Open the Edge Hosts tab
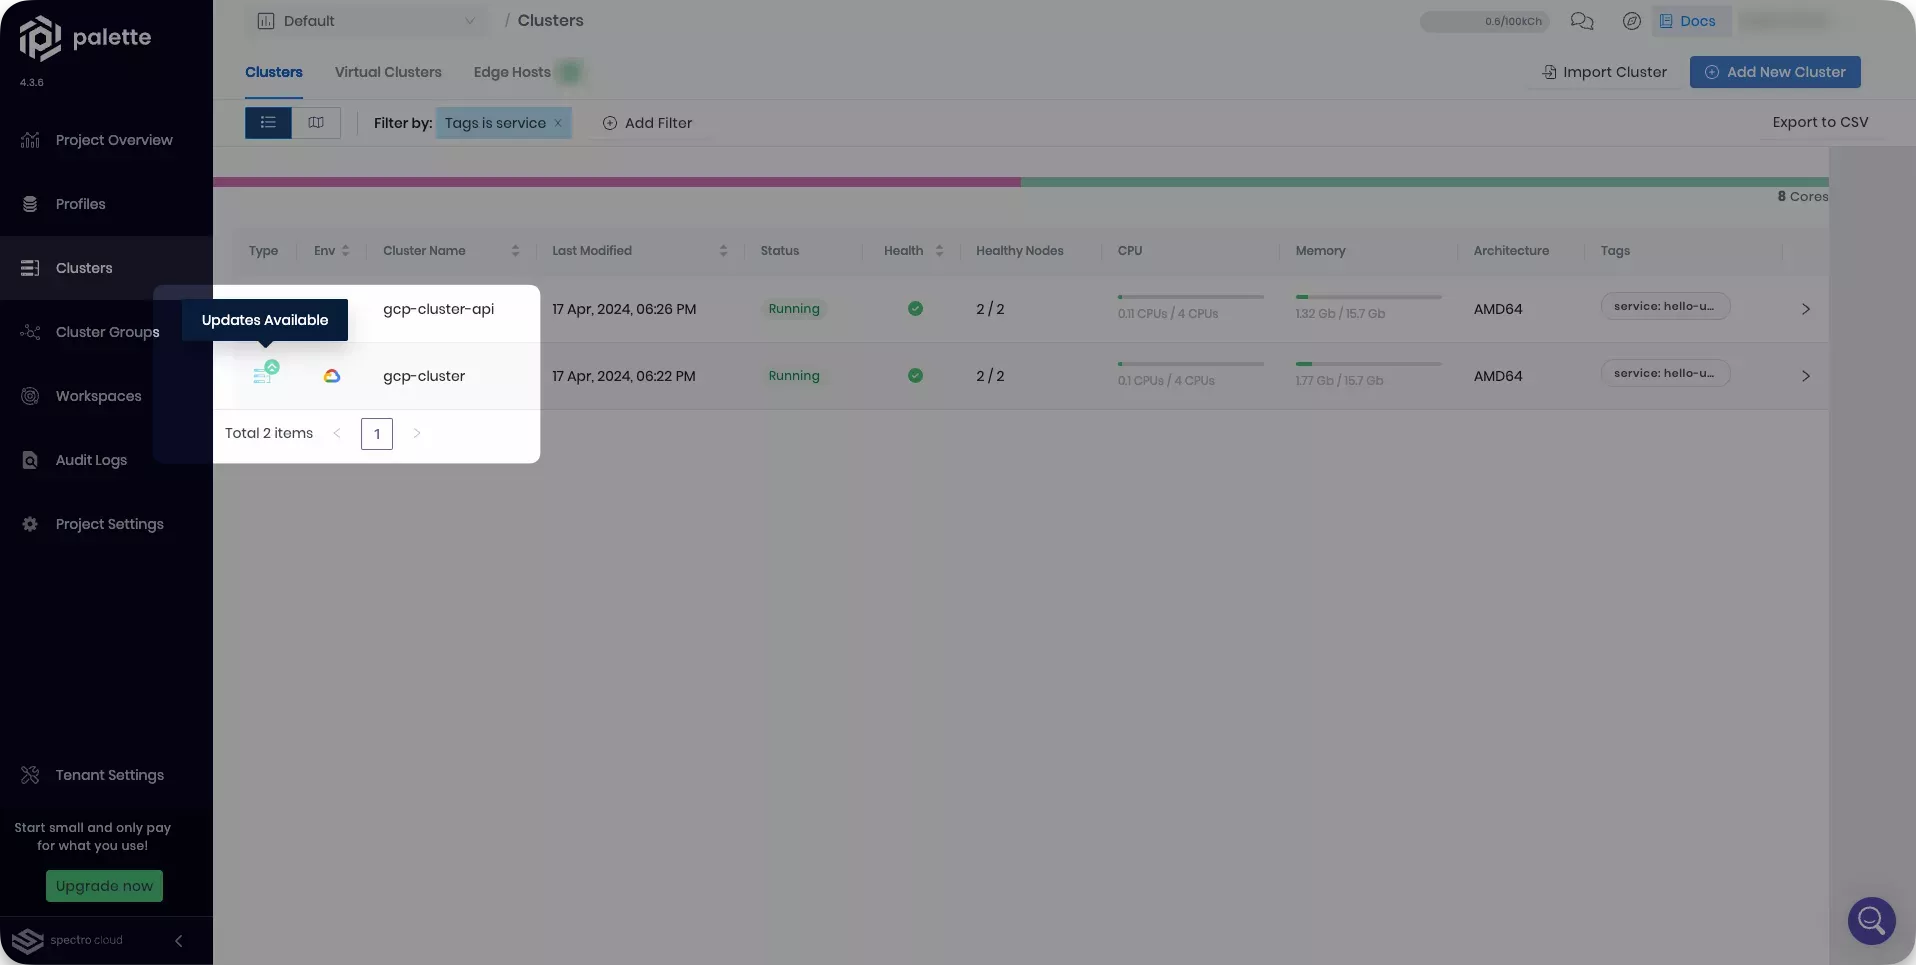Viewport: 1916px width, 965px height. click(510, 72)
